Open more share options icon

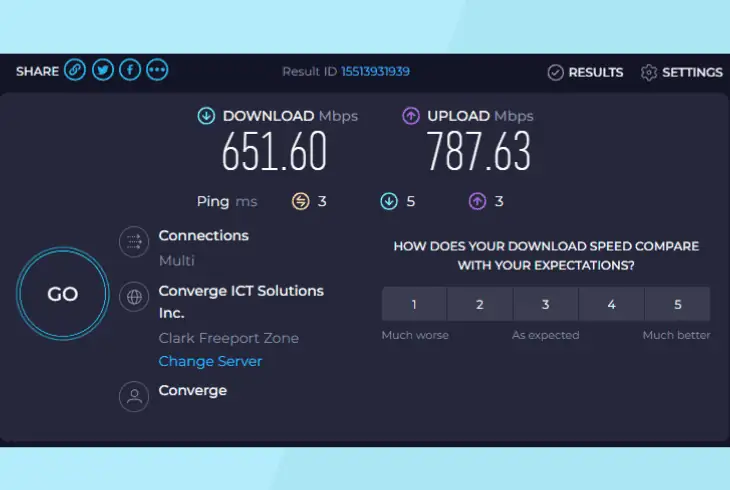click(x=157, y=70)
